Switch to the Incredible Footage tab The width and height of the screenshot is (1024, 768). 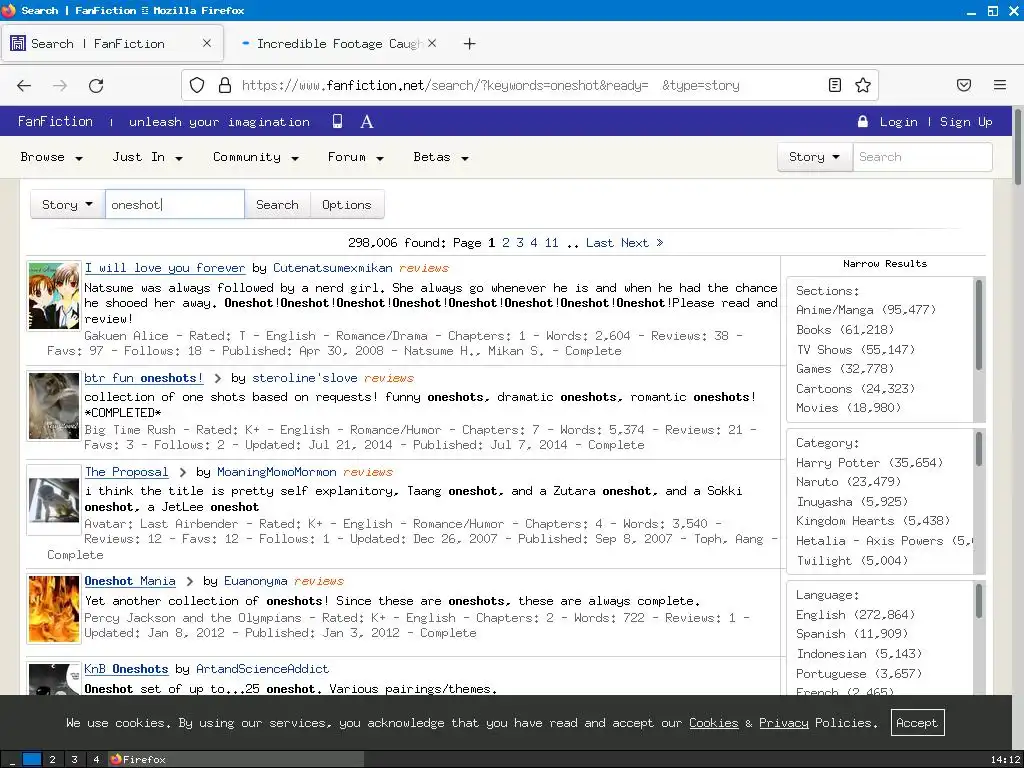coord(336,44)
